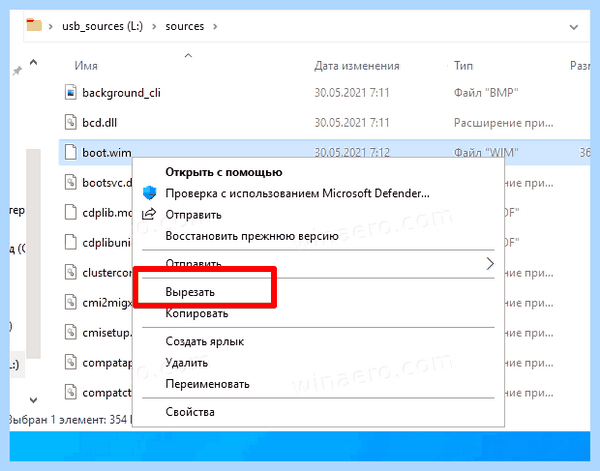Viewport: 600px width, 471px height.
Task: Expand the chevron before usb_sources breadcrumb
Action: click(51, 26)
